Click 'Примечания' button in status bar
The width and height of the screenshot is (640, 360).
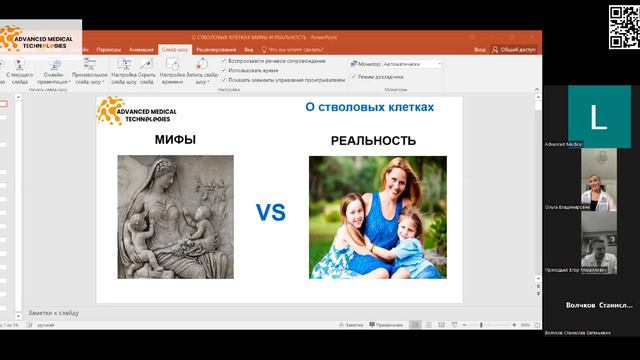point(386,325)
